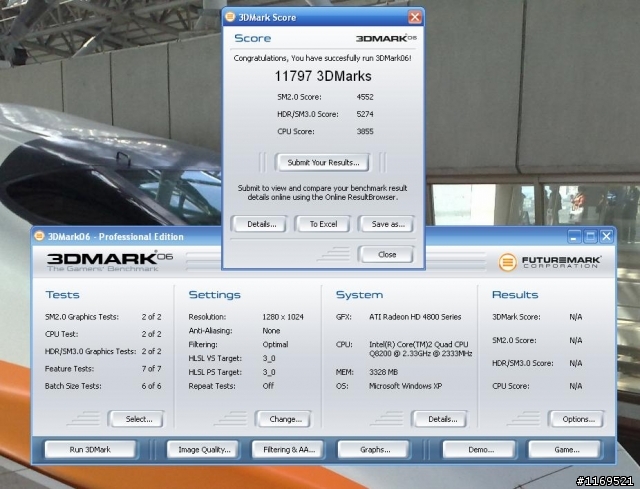Click the 3DMark06 logo in main window
The image size is (640, 489).
click(x=110, y=262)
